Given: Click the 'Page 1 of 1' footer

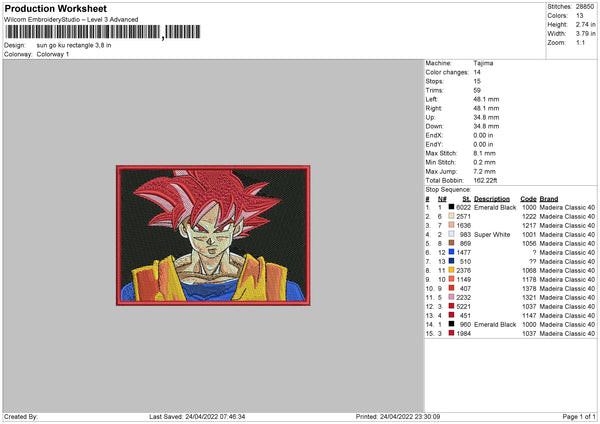Looking at the screenshot, I should [579, 416].
